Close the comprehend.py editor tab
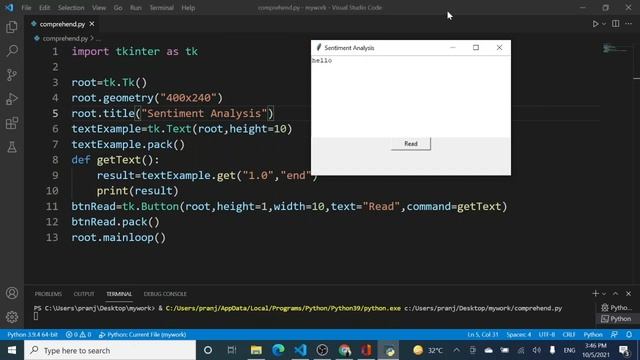 [92, 24]
